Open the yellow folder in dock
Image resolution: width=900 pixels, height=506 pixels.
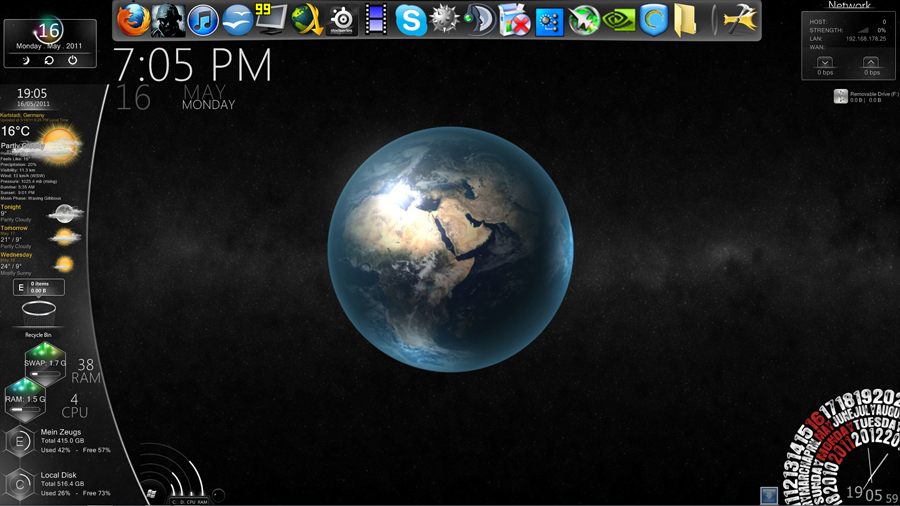pos(685,20)
